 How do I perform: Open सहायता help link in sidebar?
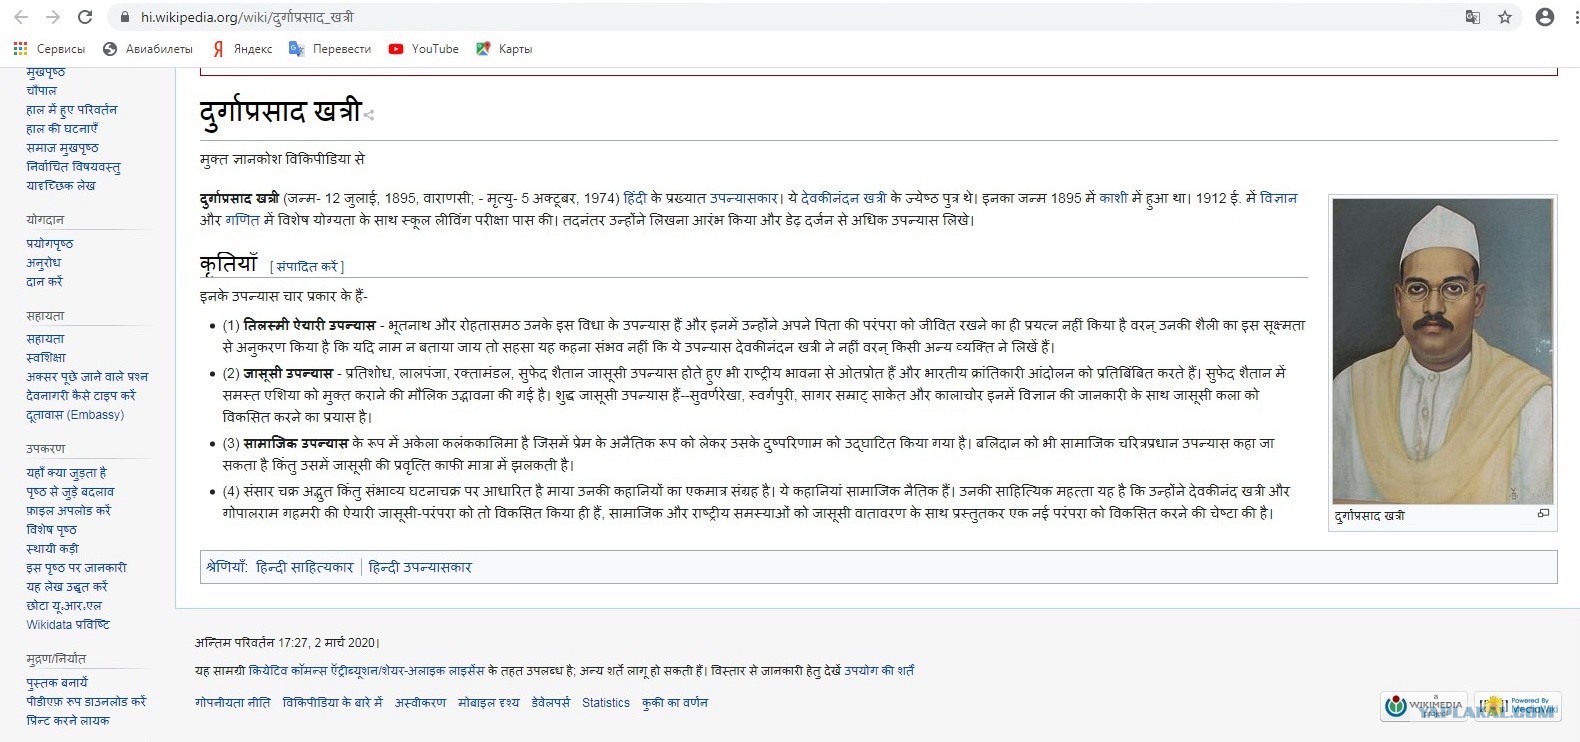tap(45, 340)
